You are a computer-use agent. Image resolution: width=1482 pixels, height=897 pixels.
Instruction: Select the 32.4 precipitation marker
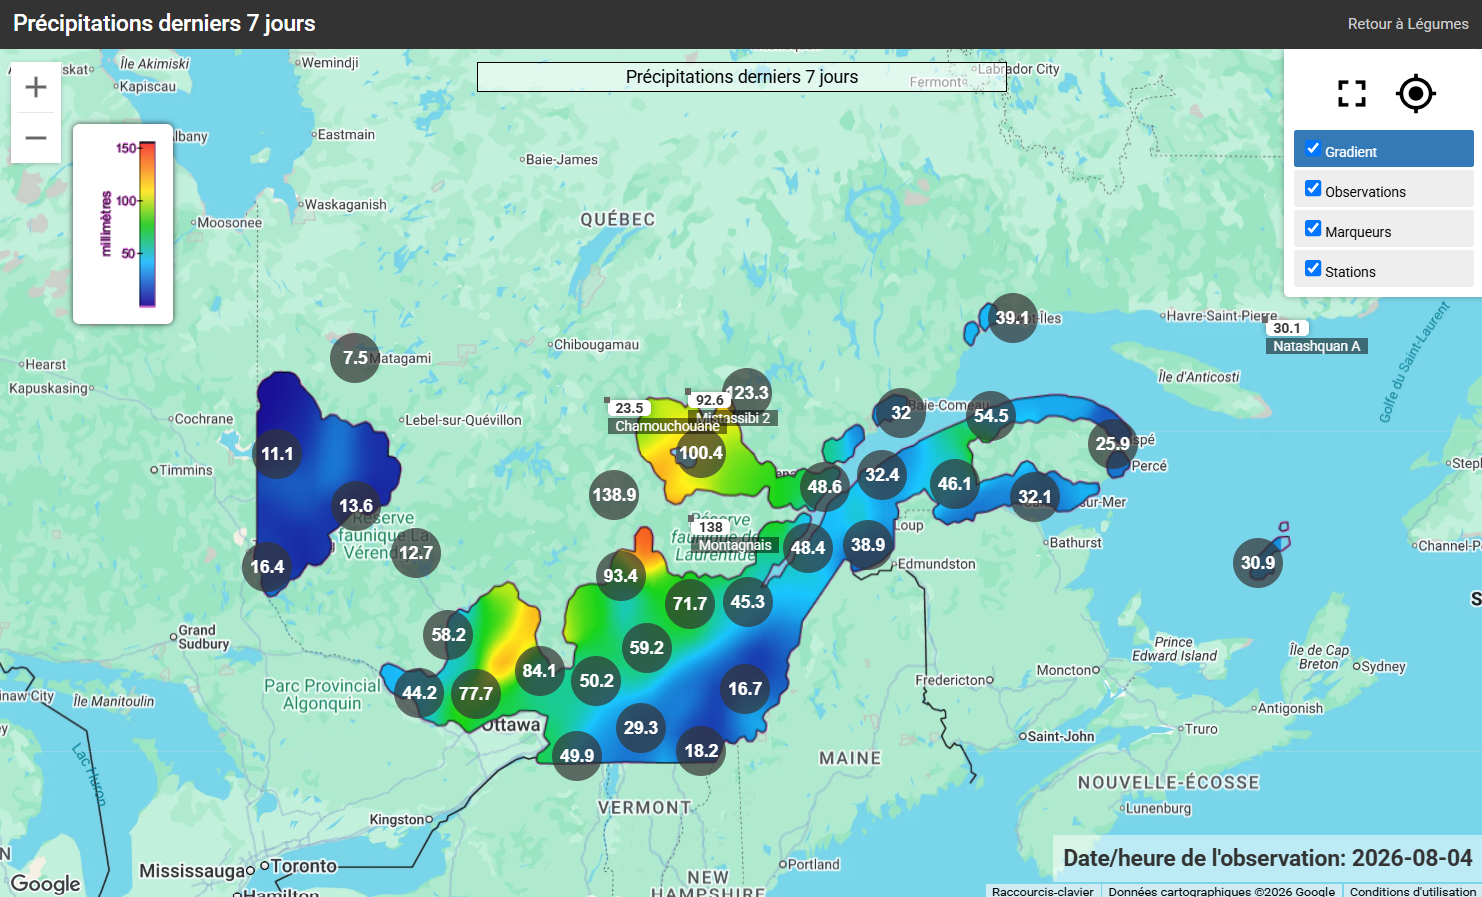click(x=882, y=475)
